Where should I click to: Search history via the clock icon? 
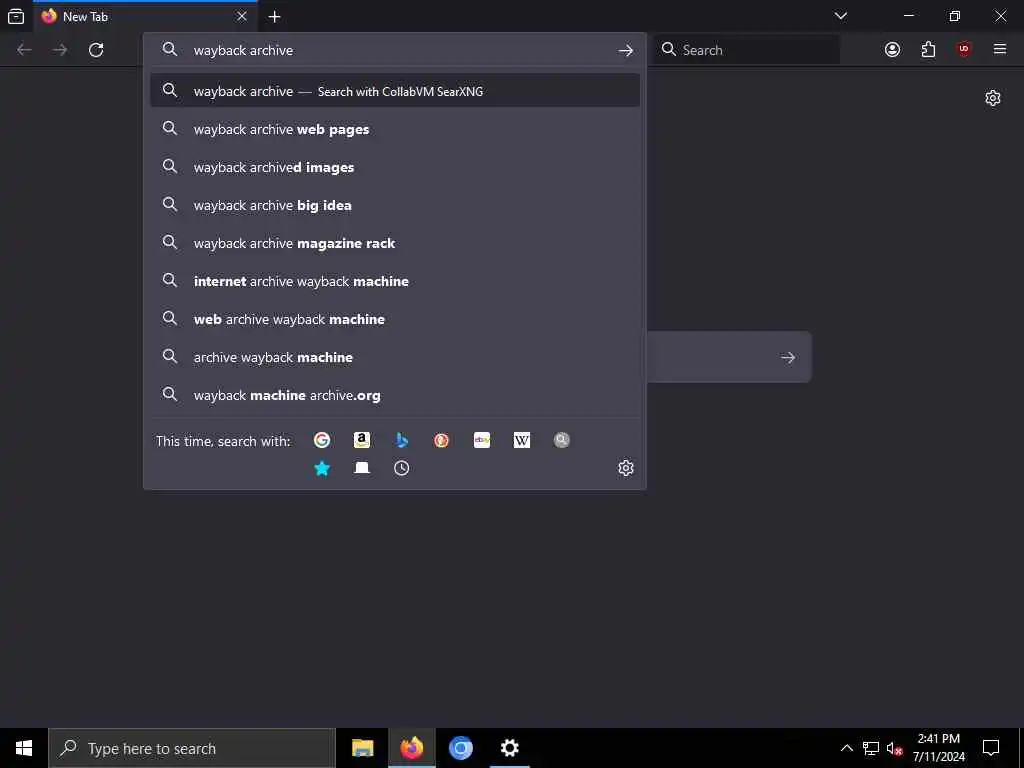point(402,468)
